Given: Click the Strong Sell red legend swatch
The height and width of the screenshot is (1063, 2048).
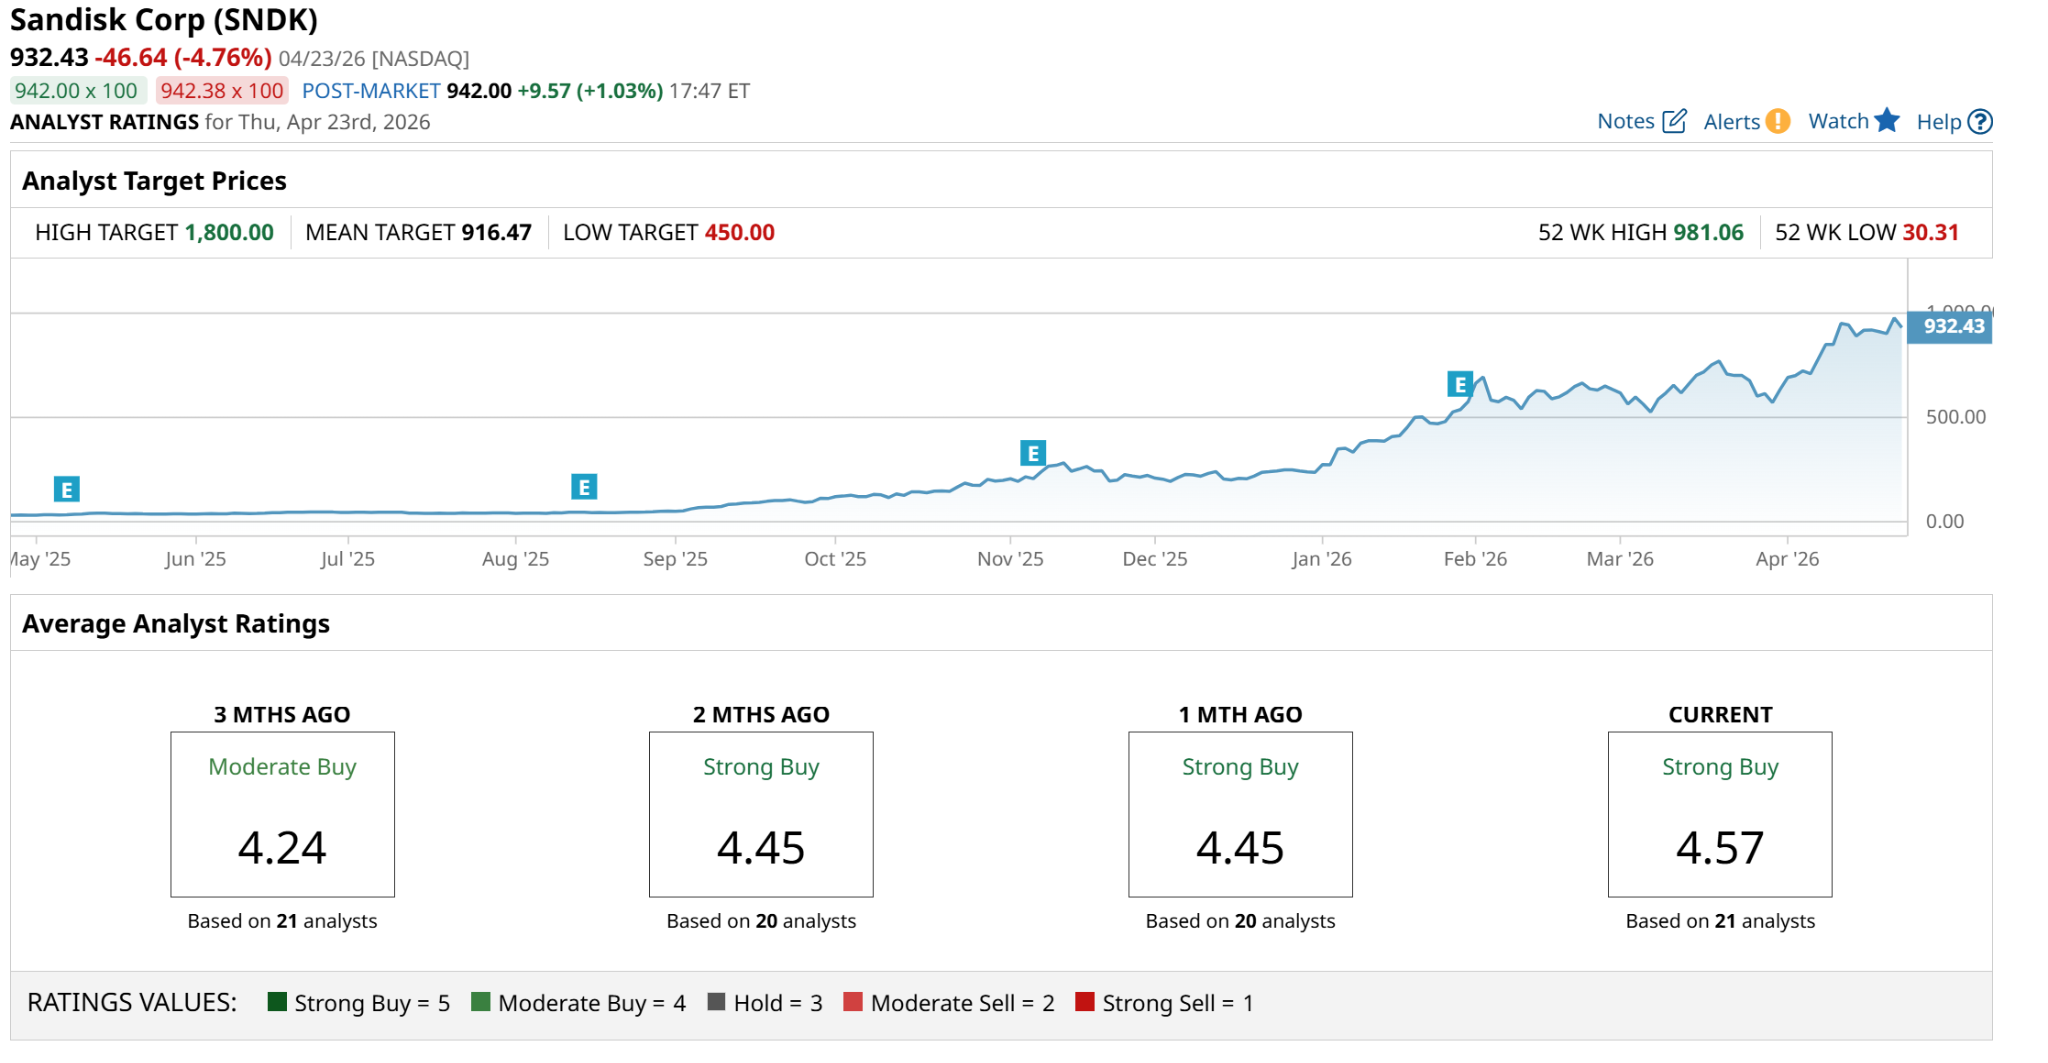Looking at the screenshot, I should coord(1084,1002).
